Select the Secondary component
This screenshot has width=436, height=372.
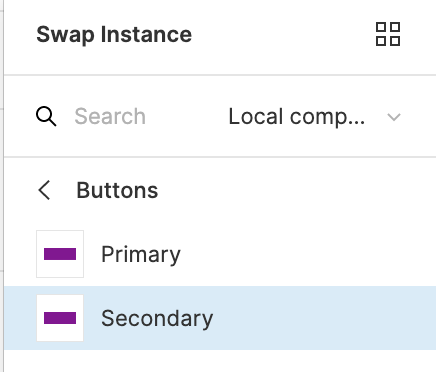click(220, 318)
